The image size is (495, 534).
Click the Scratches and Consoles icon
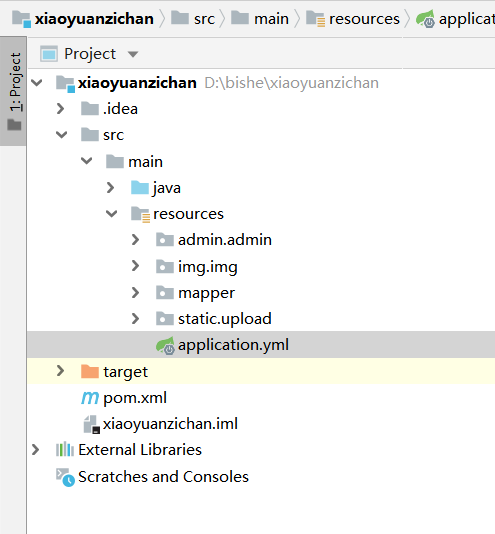(x=65, y=477)
